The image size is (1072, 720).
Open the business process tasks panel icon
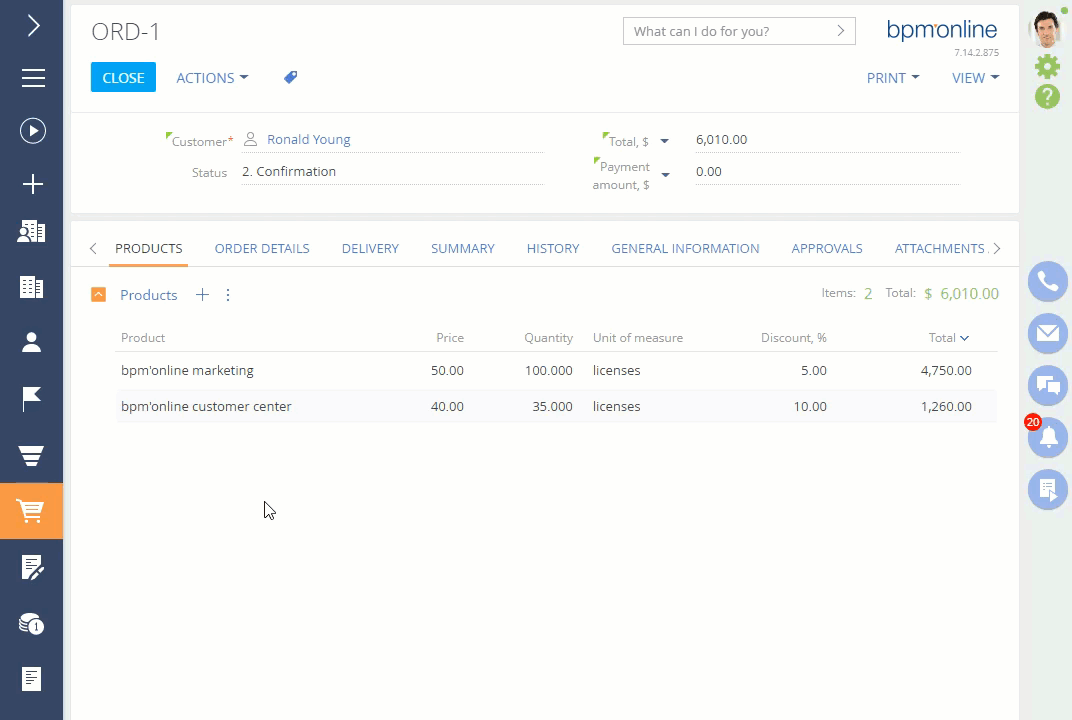click(x=1048, y=490)
